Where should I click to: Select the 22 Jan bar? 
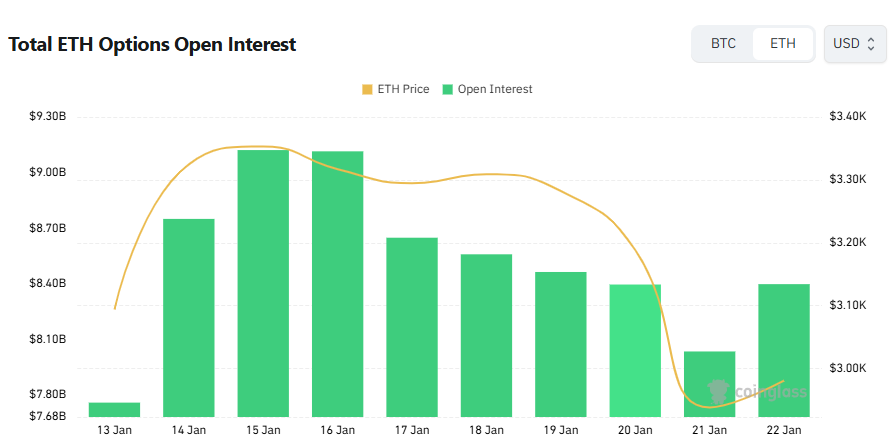click(784, 350)
